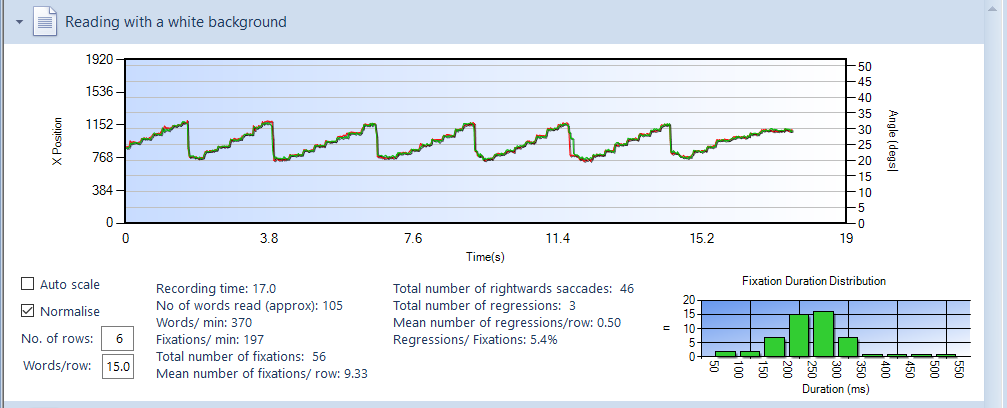Screen dimensions: 1007x408
Task: Click the Reading with a white background title
Action: [176, 21]
